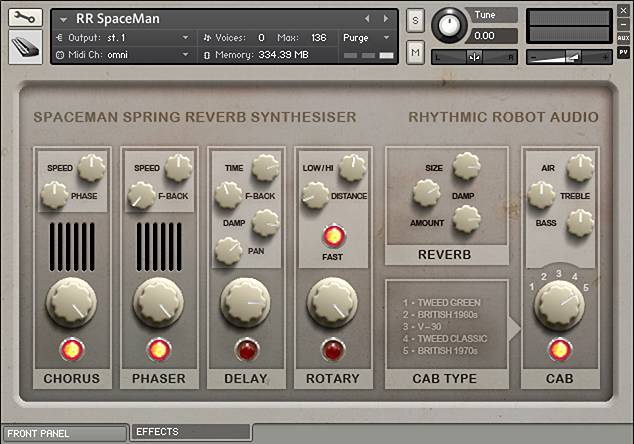This screenshot has width=634, height=444.
Task: Click the "1 - TWEED GREEN" cab entry
Action: [441, 302]
